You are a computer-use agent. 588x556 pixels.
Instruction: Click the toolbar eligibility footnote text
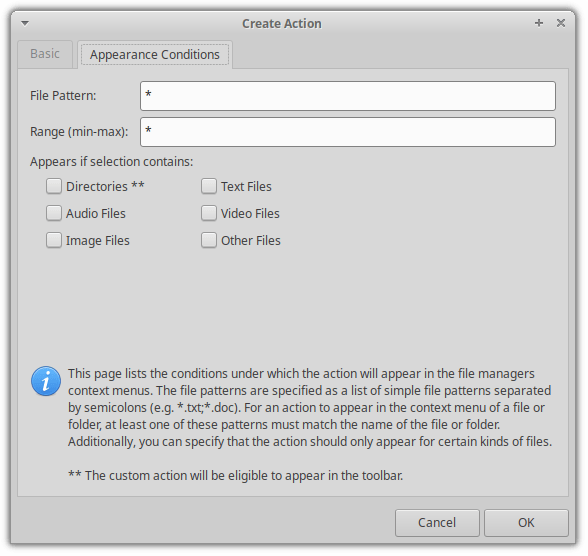pos(236,475)
